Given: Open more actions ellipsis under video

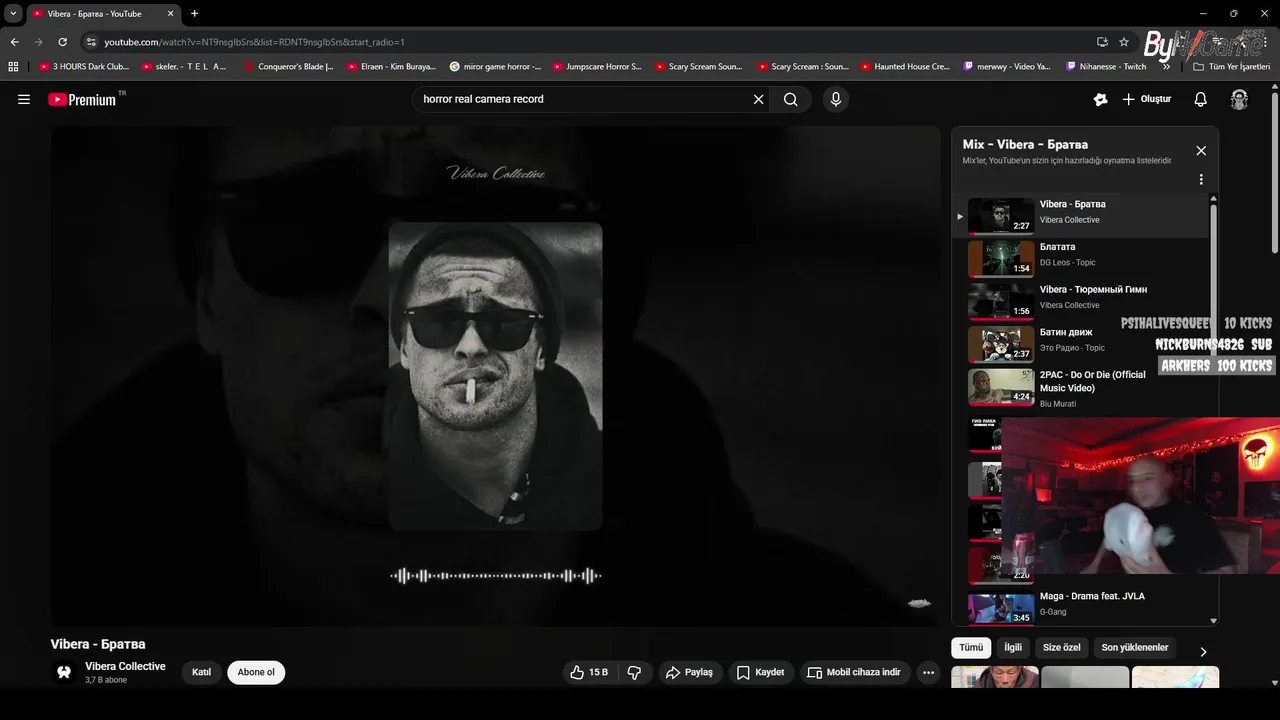Looking at the screenshot, I should coord(928,673).
